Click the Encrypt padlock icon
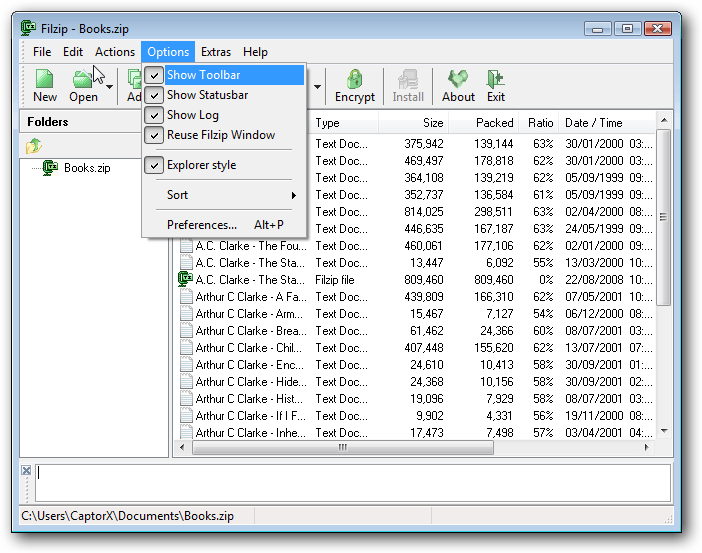 [x=355, y=79]
